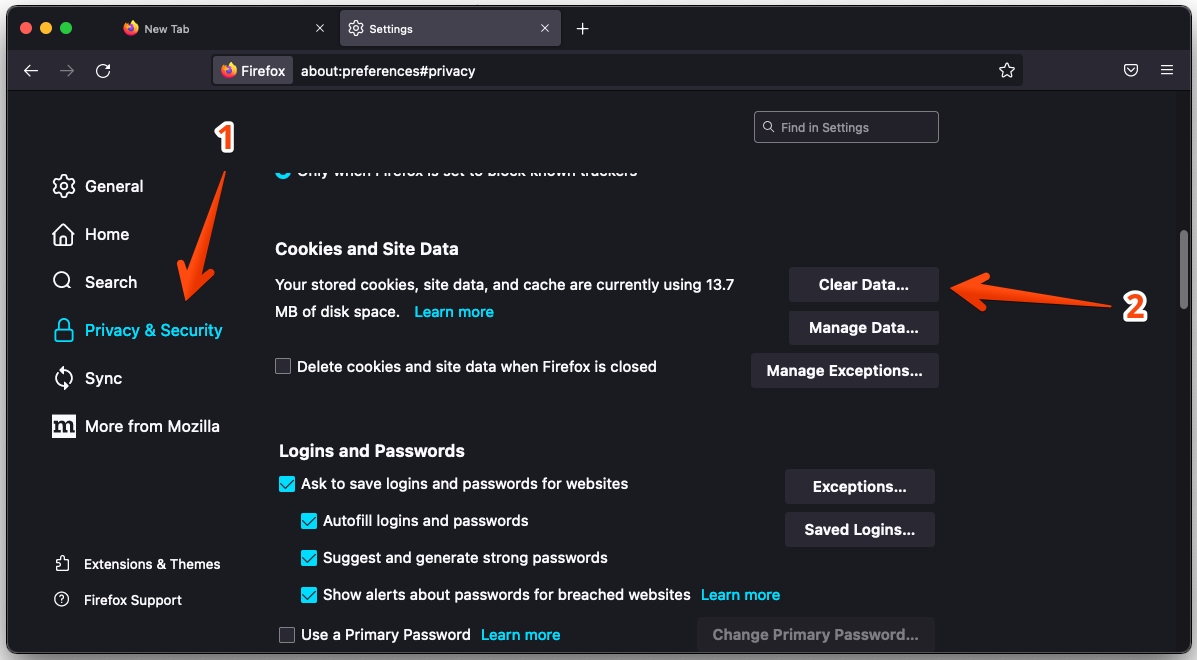Open a new tab with plus icon
This screenshot has height=660, width=1197.
pos(583,29)
